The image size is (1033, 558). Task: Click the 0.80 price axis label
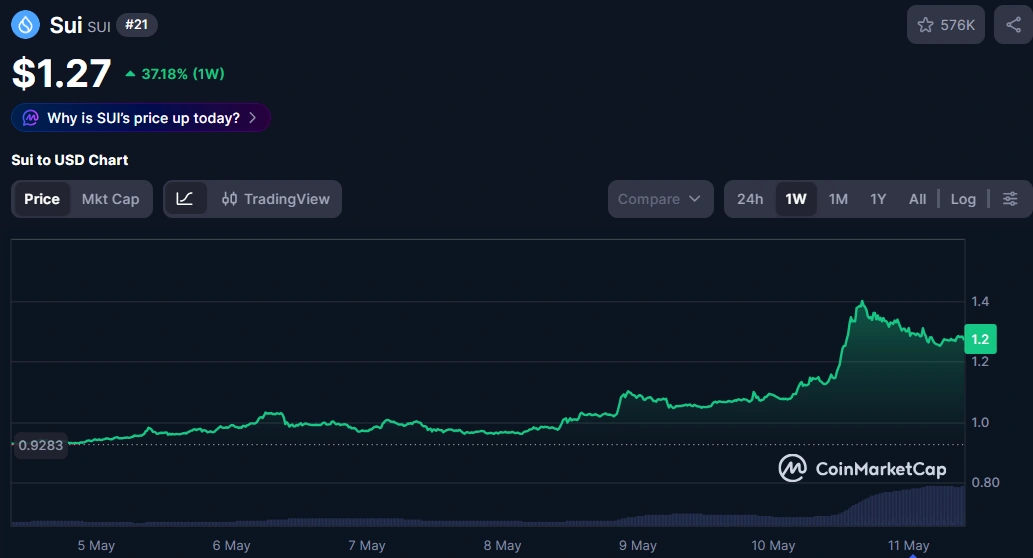[x=986, y=482]
